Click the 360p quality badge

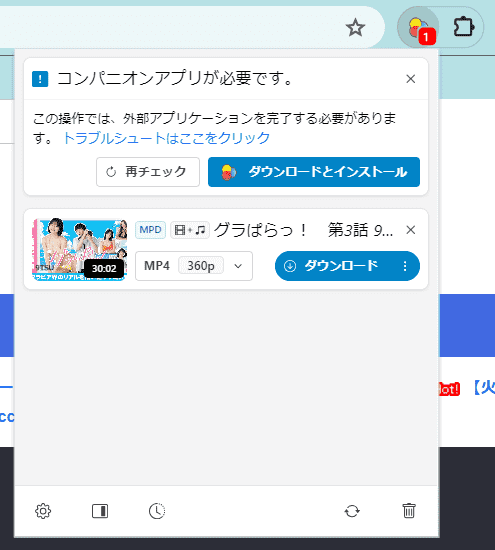point(201,266)
